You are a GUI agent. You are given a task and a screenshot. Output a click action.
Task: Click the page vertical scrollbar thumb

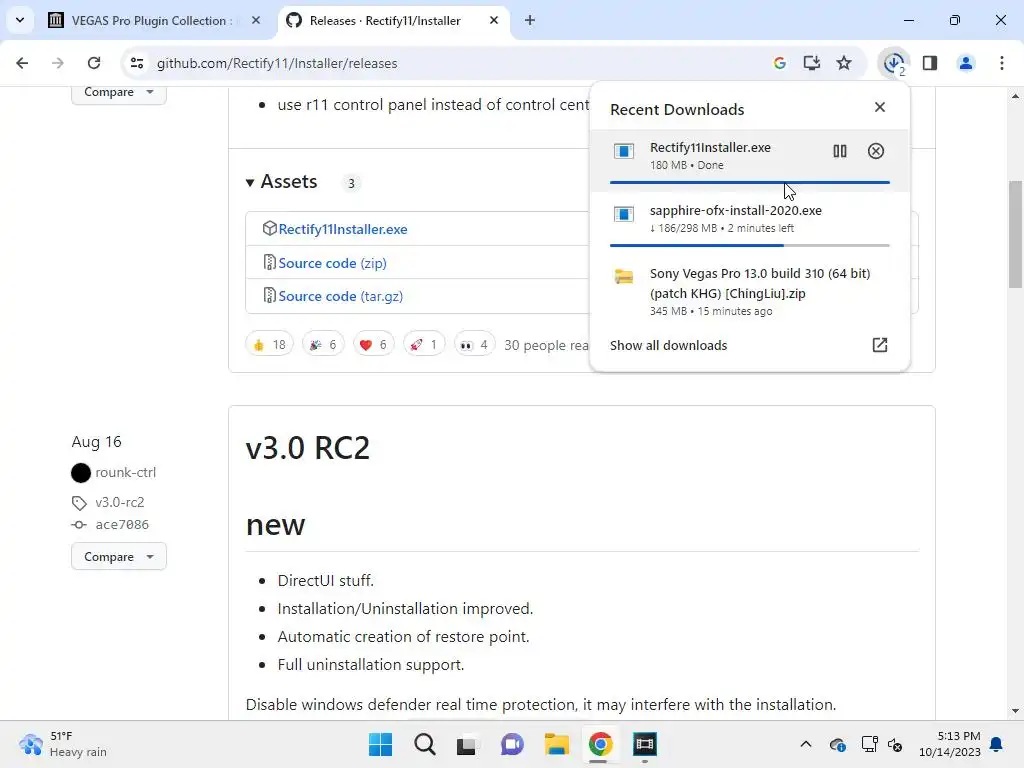click(1015, 234)
